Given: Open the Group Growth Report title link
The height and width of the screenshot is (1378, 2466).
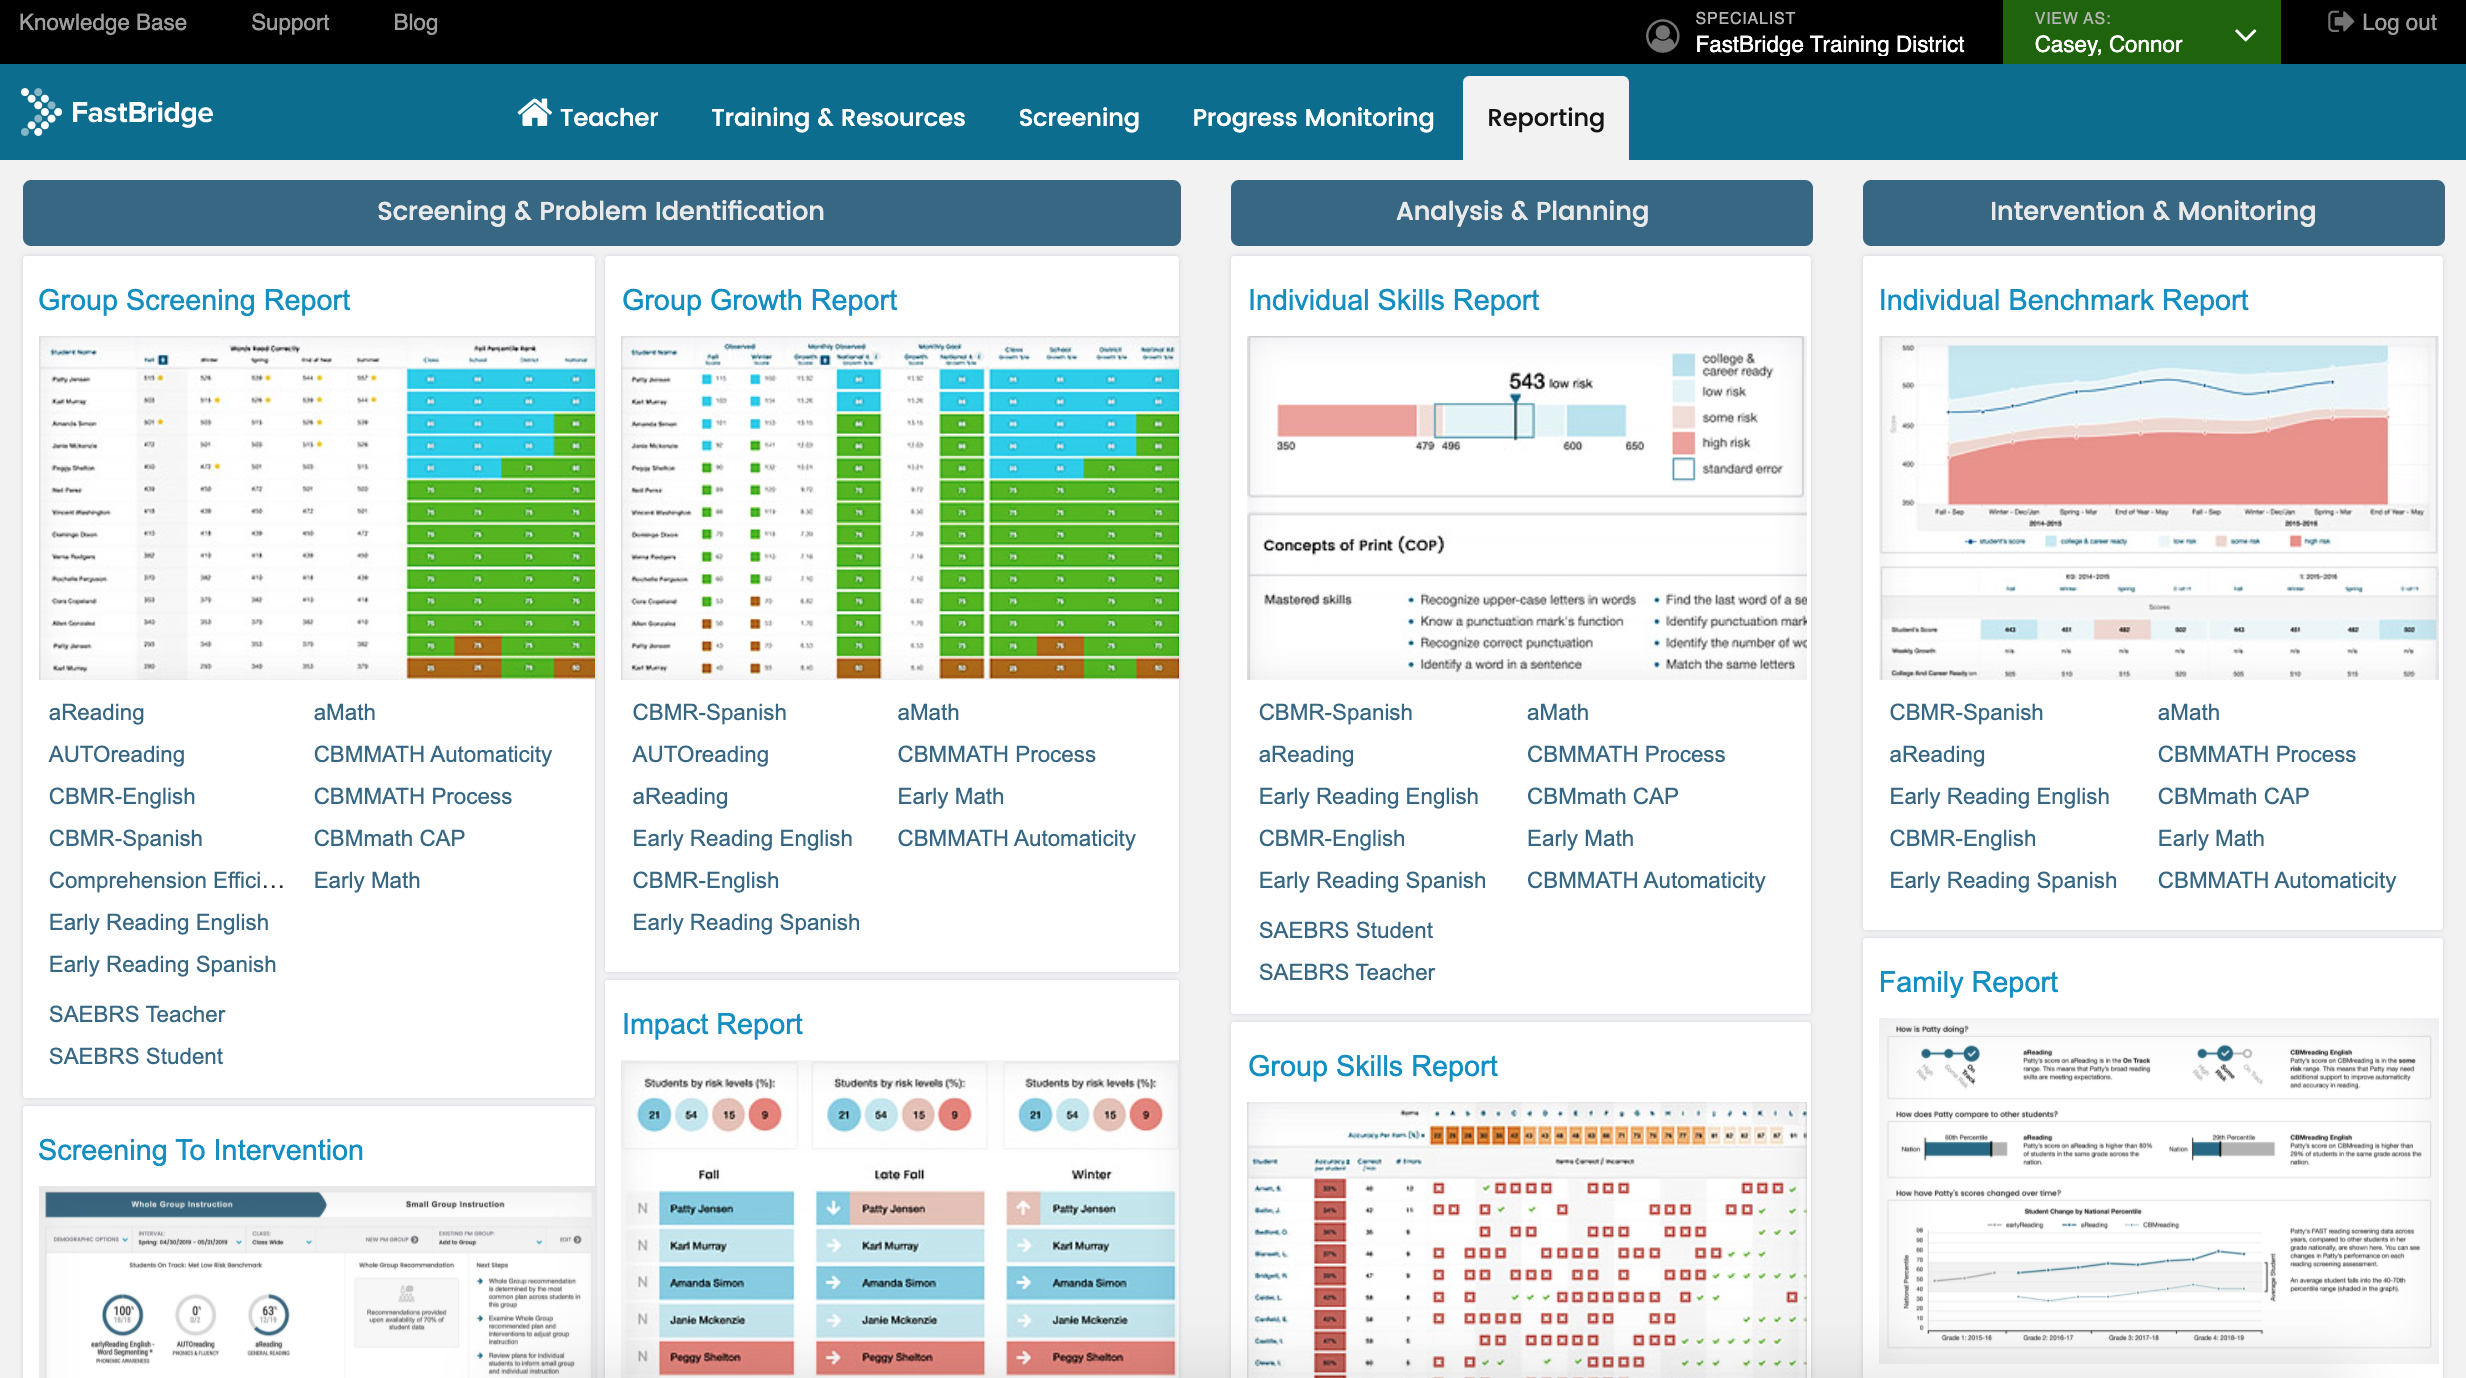Looking at the screenshot, I should point(759,300).
